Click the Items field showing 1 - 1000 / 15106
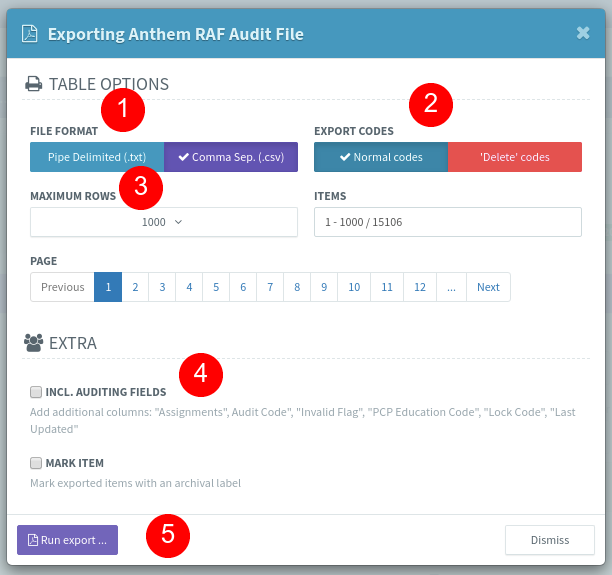The image size is (612, 575). [x=448, y=222]
